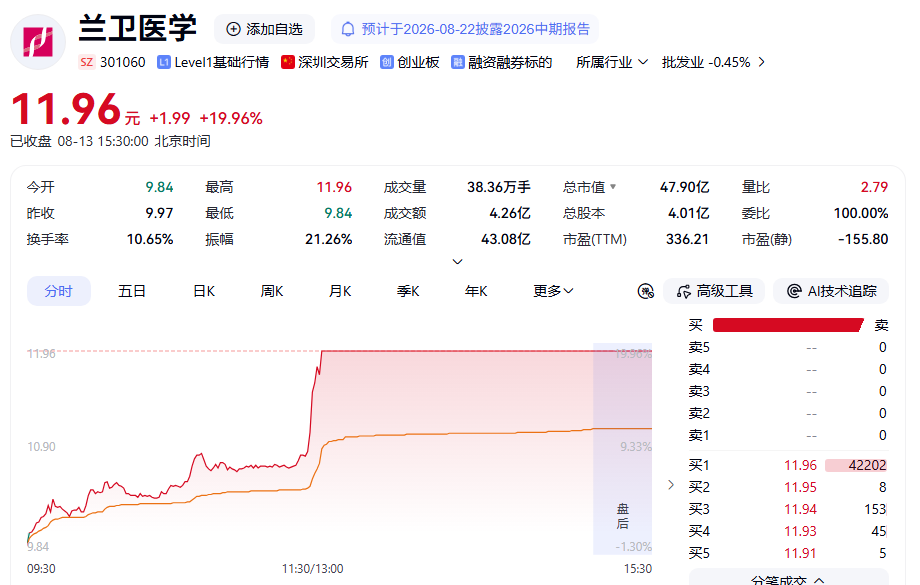Expand the 分笔成交 panel
This screenshot has height=585, width=920.
coord(789,579)
